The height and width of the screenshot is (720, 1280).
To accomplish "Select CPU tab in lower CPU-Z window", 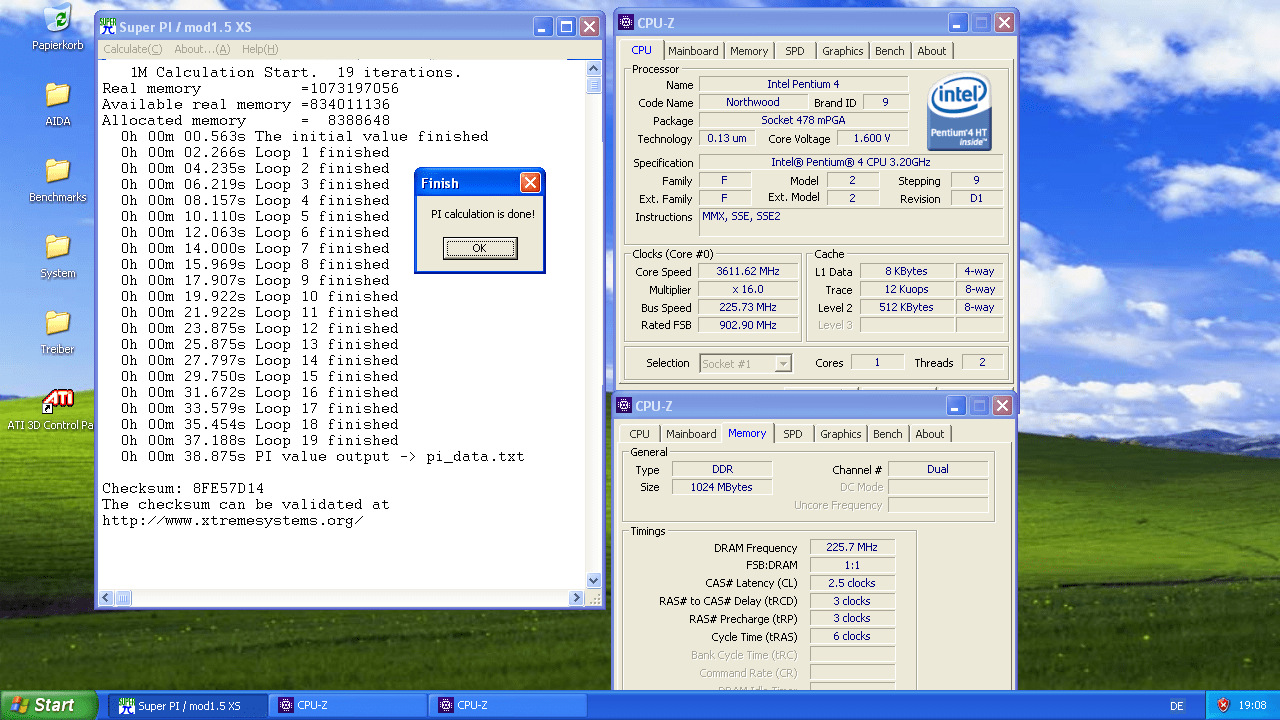I will tap(640, 434).
